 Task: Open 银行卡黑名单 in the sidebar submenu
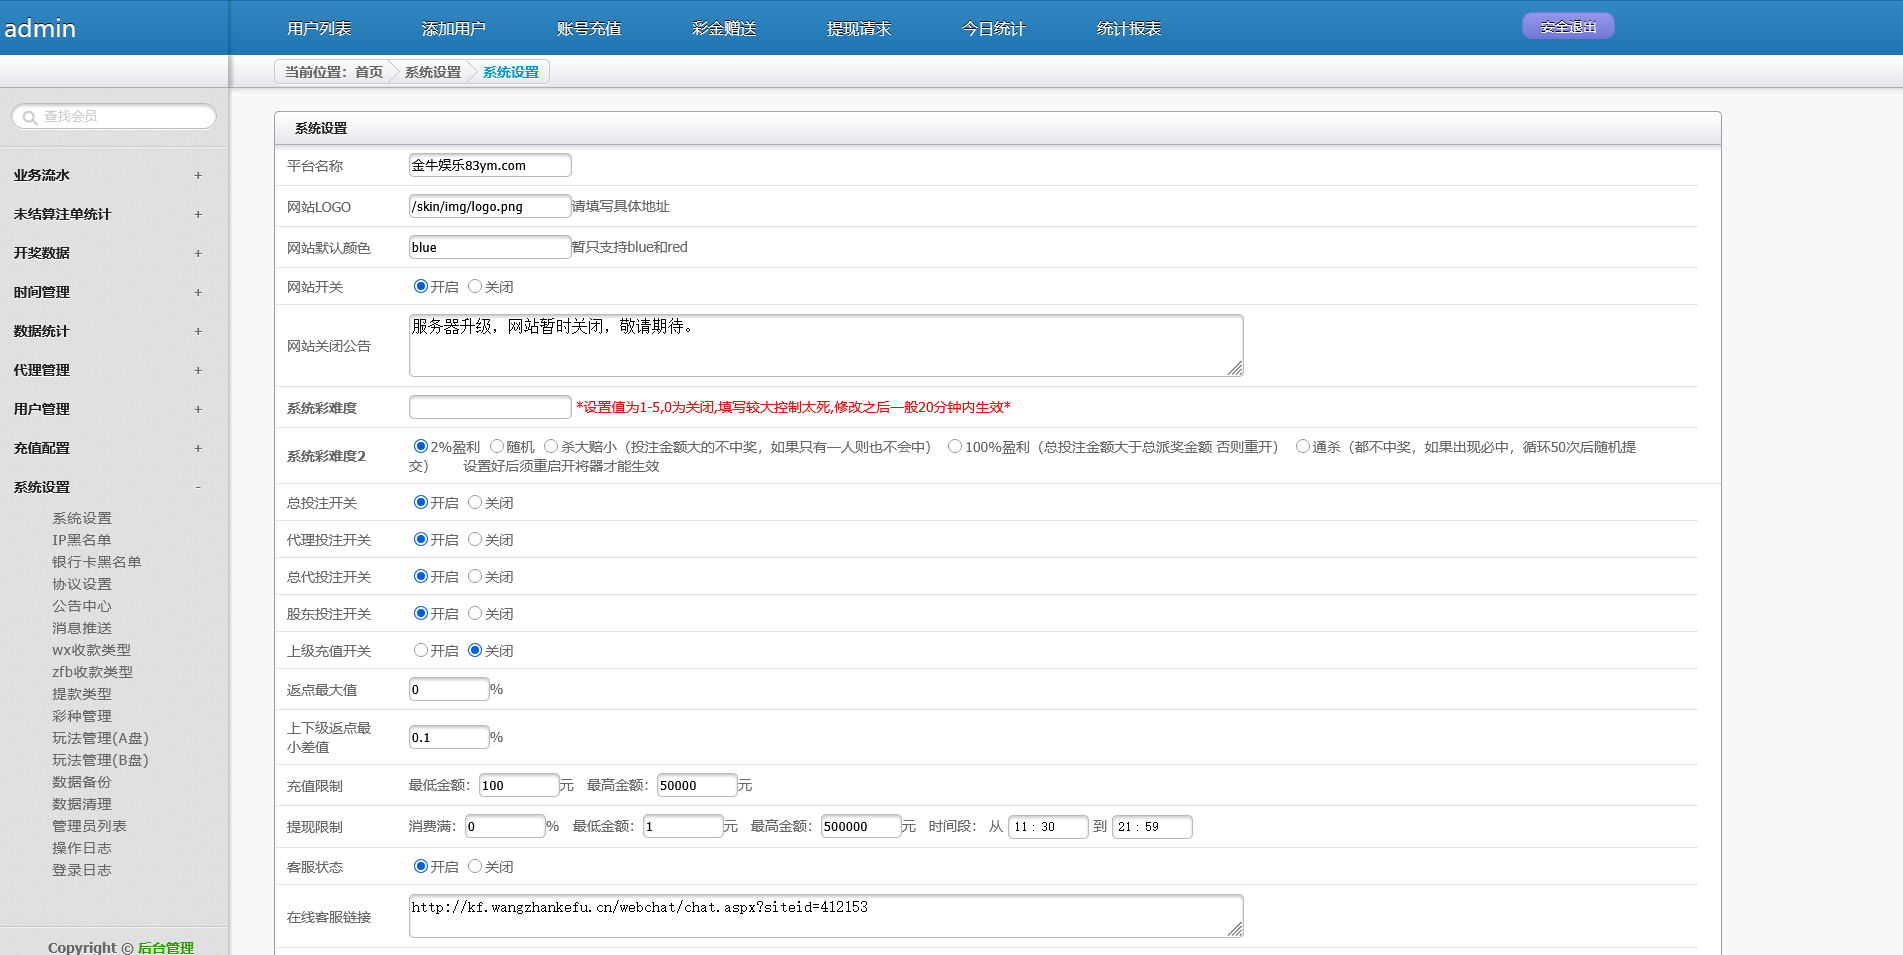pyautogui.click(x=97, y=562)
